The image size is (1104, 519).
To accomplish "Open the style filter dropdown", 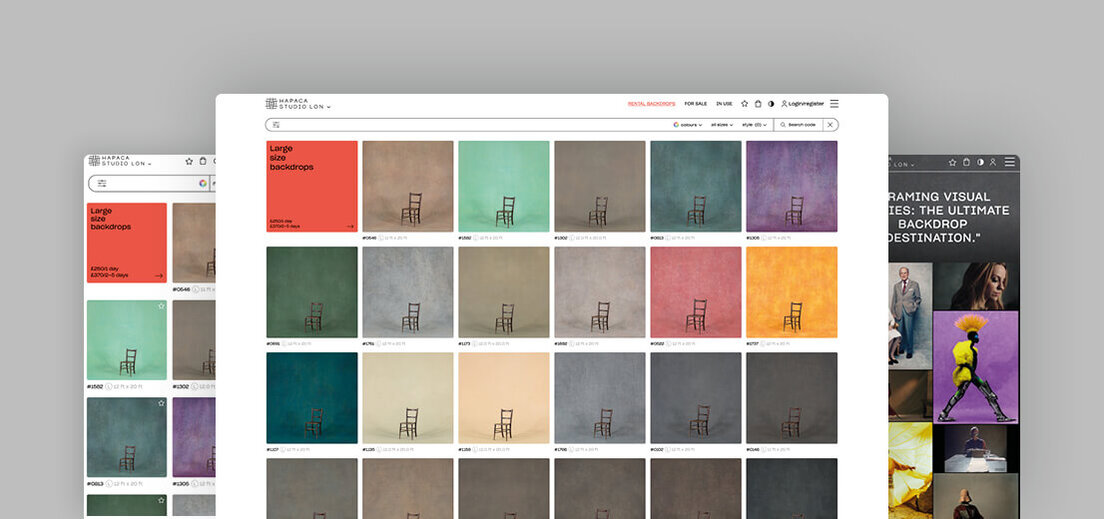I will (x=756, y=125).
